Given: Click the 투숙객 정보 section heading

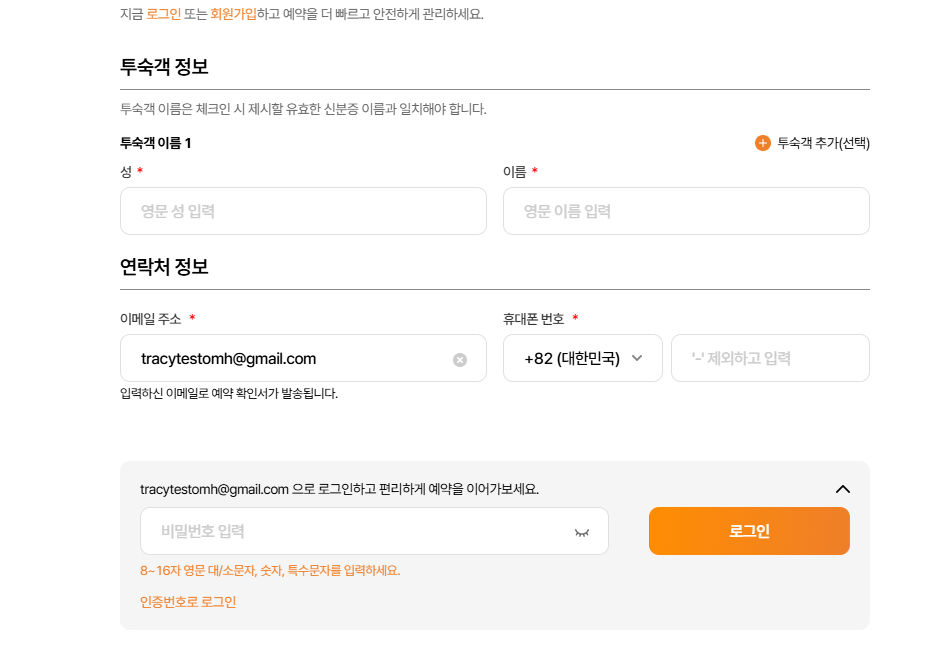Looking at the screenshot, I should click(x=164, y=67).
